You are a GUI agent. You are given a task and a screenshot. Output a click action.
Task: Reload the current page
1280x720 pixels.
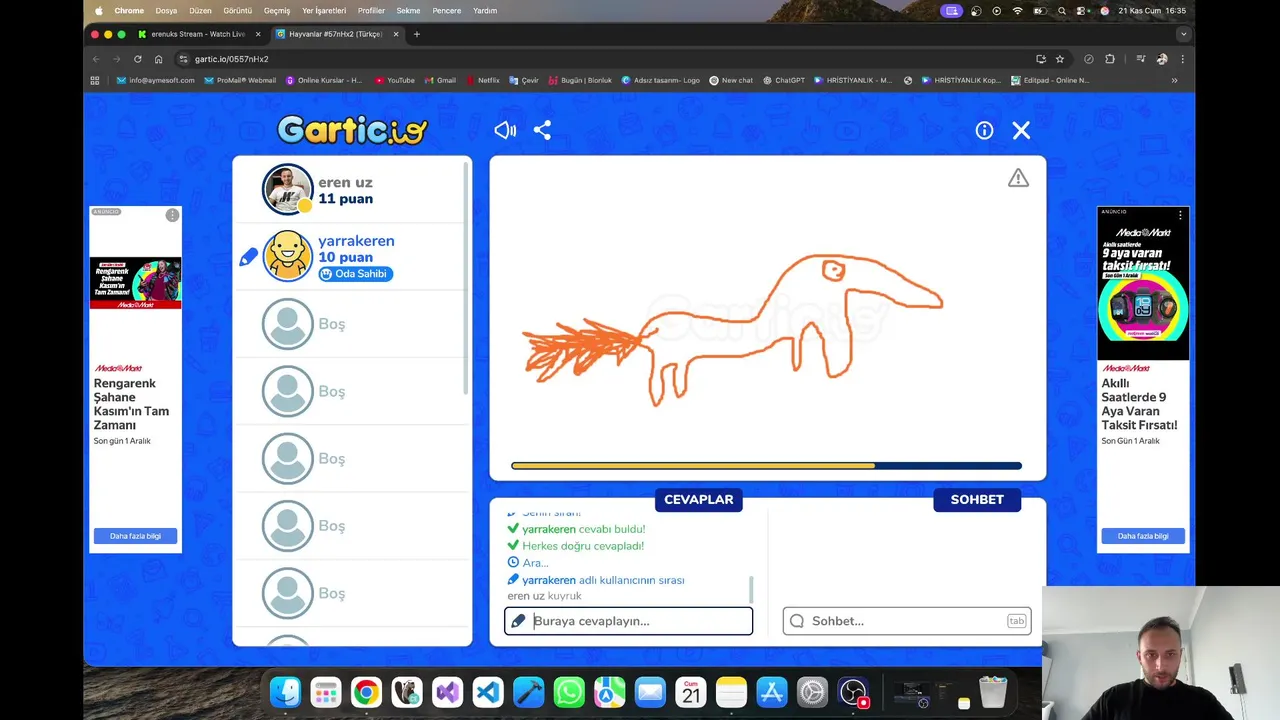(137, 59)
